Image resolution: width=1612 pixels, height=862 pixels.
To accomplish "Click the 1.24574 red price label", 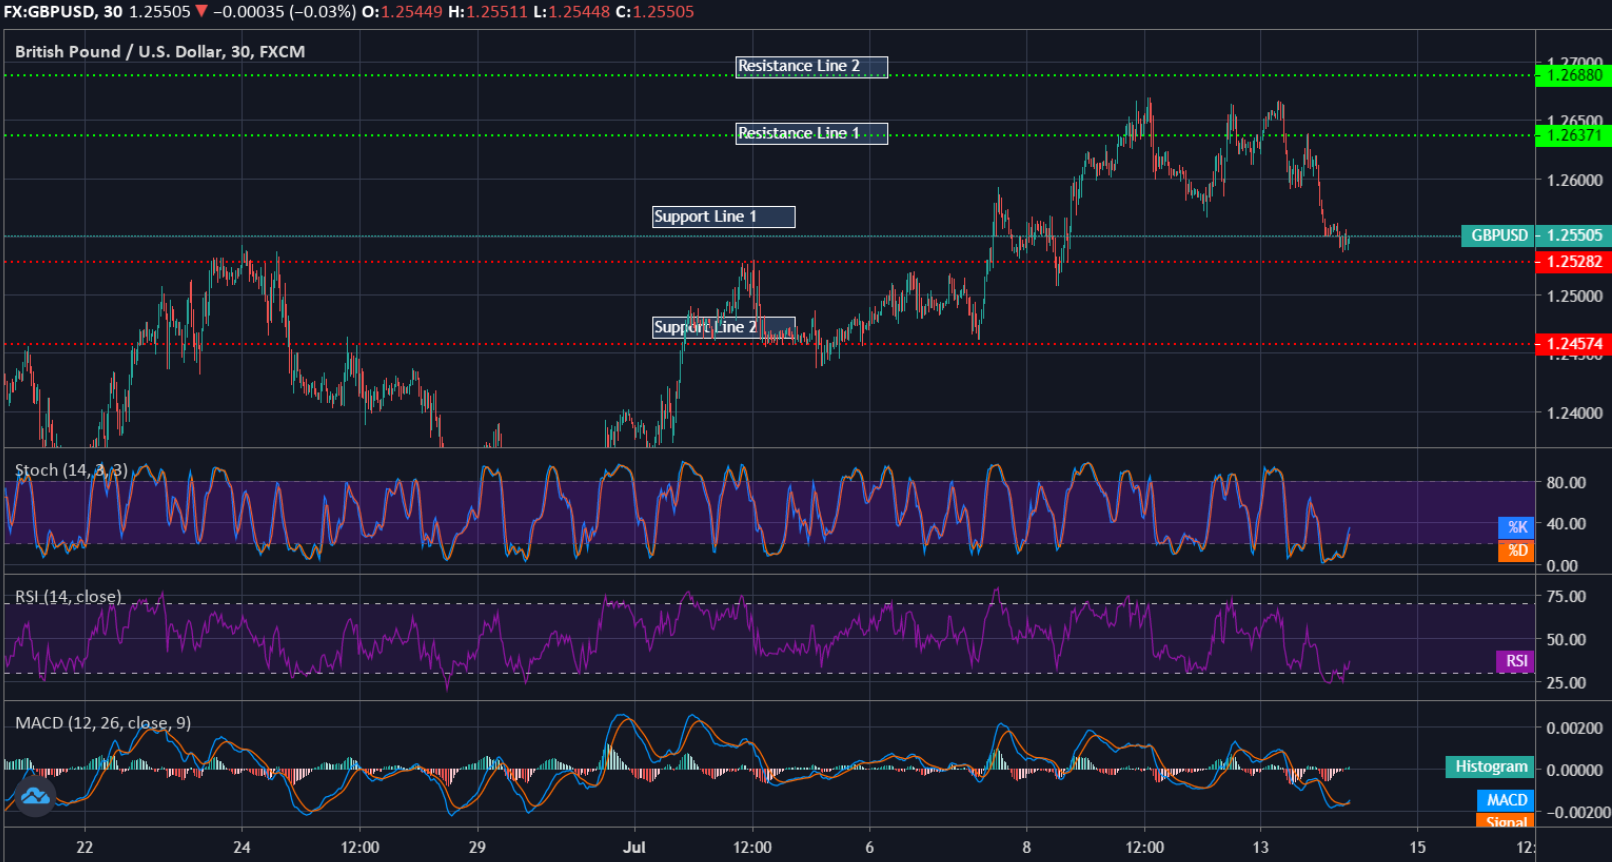I will point(1574,344).
